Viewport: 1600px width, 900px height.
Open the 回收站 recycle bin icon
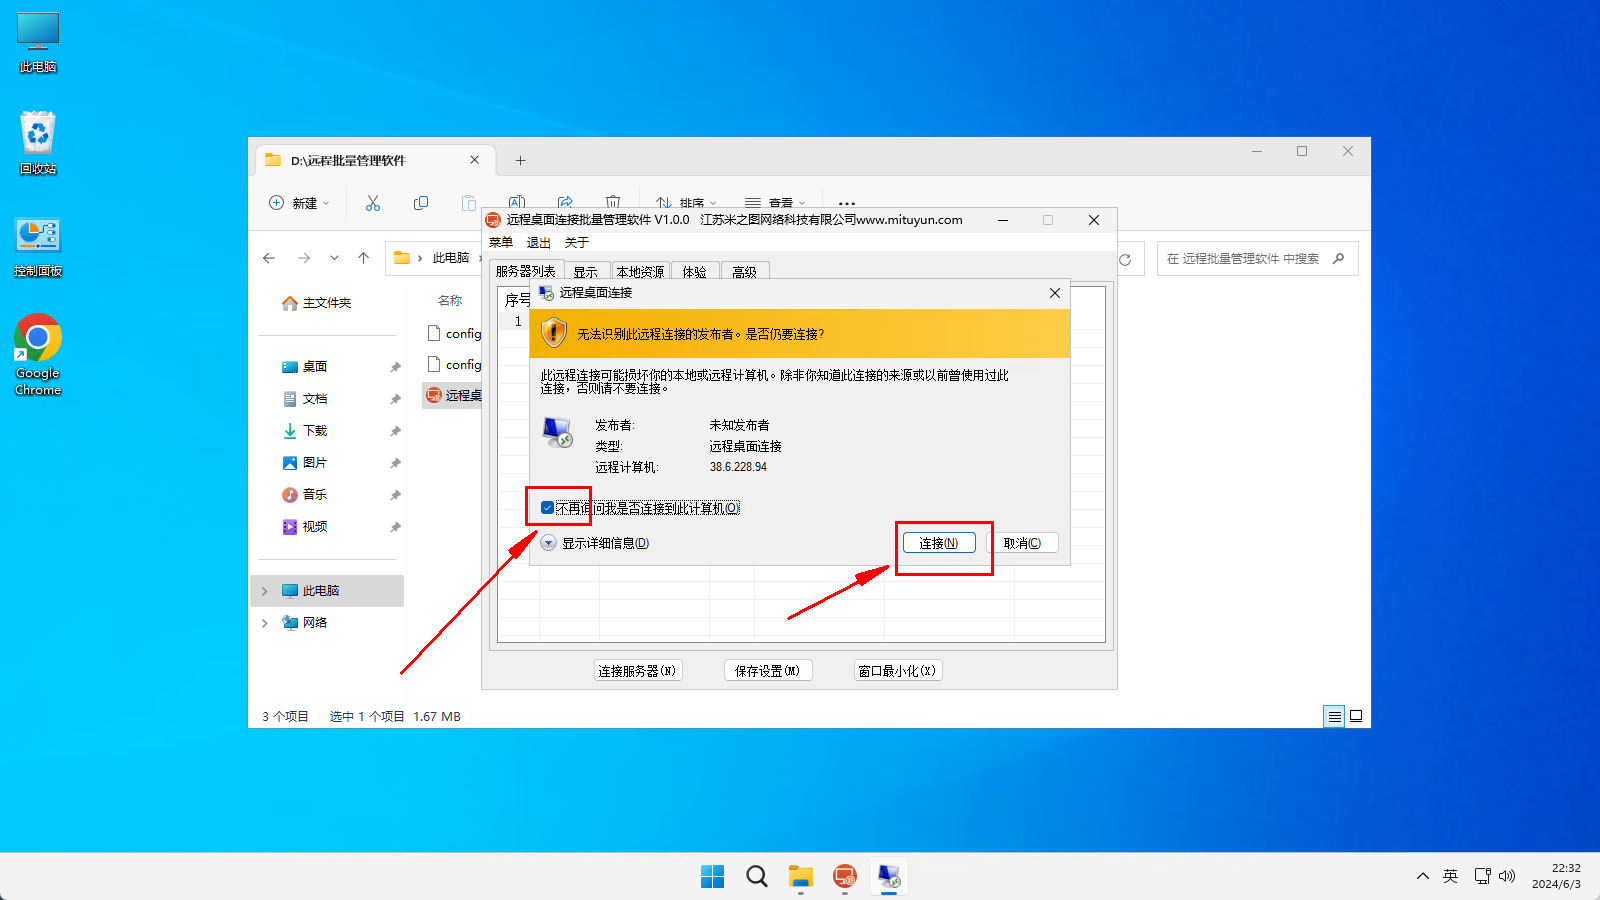tap(38, 143)
